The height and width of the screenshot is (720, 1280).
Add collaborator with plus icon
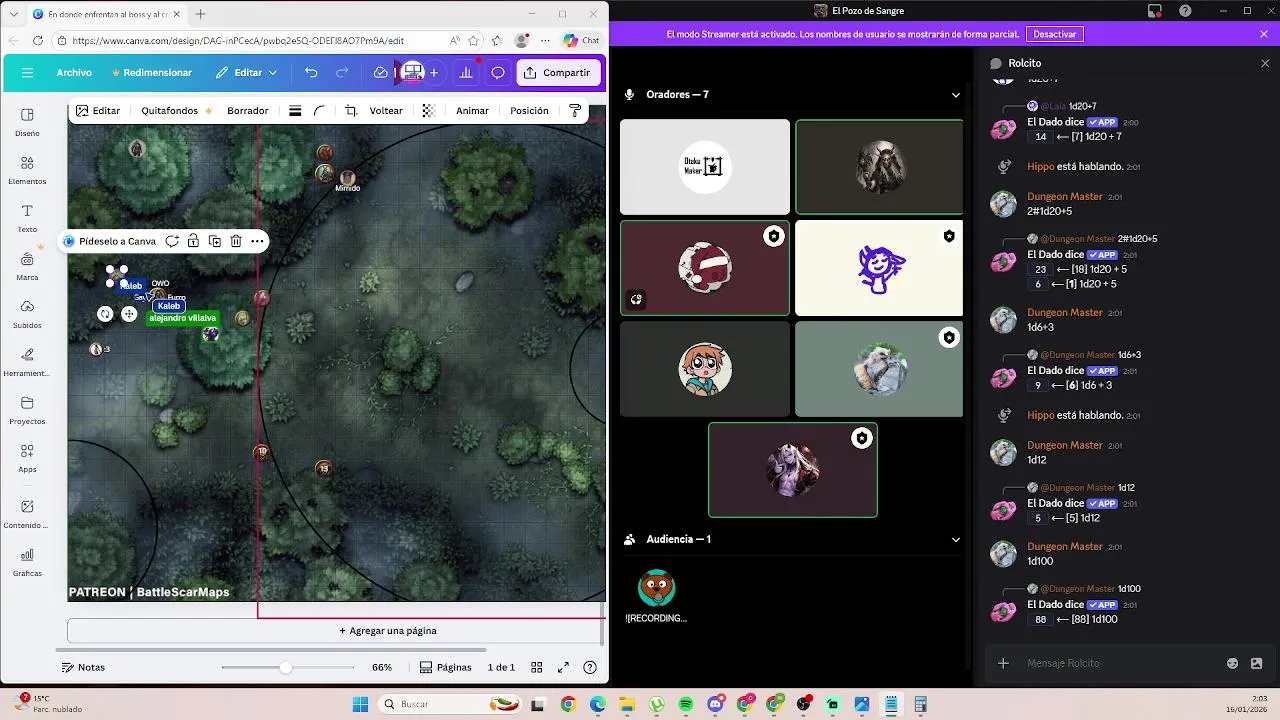pos(434,73)
